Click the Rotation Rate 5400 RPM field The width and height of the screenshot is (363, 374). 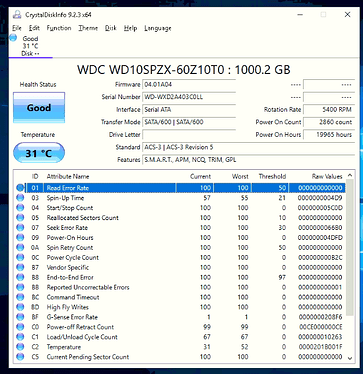point(329,110)
